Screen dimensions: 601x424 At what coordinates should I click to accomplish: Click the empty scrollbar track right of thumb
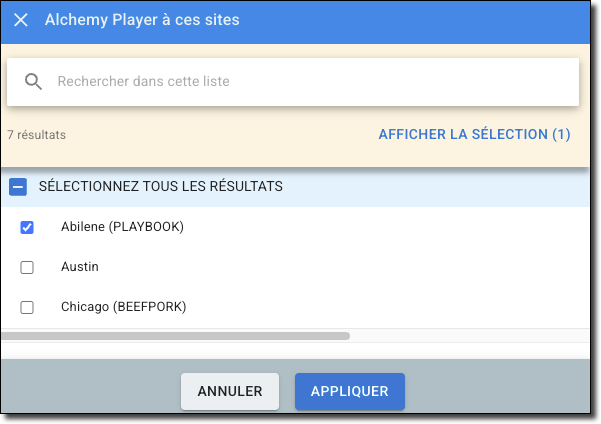tap(470, 336)
